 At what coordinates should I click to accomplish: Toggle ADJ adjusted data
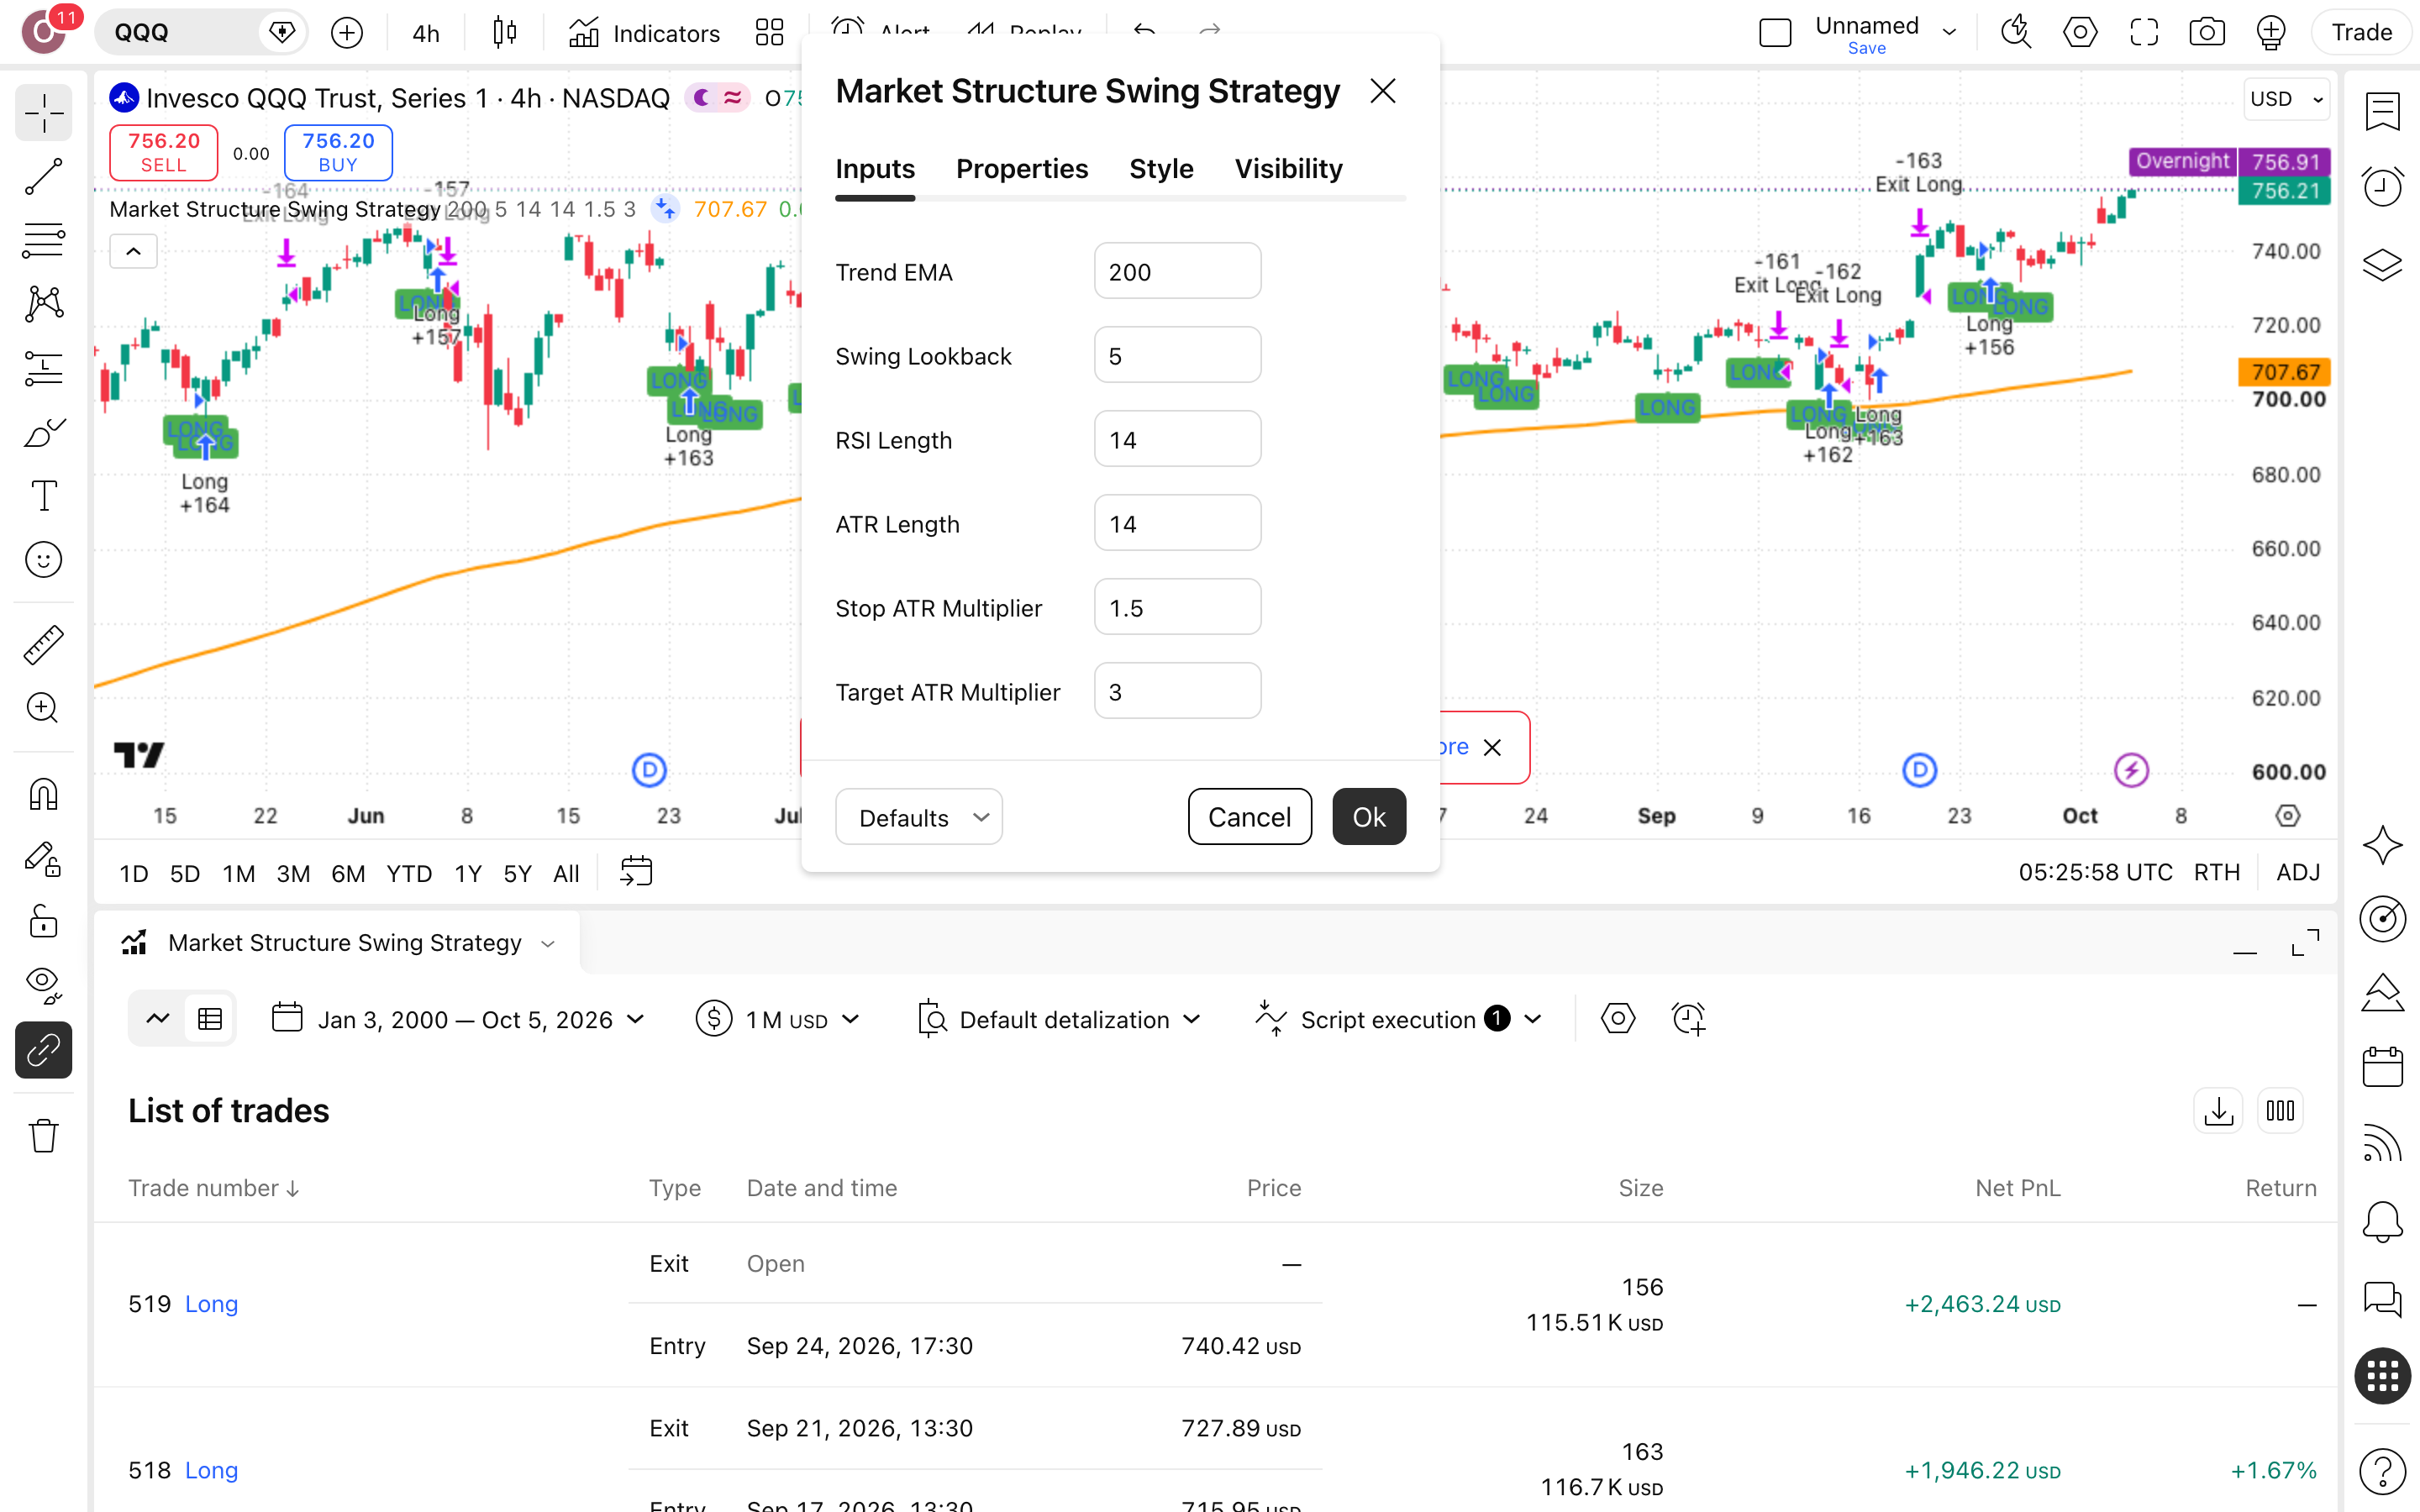click(2298, 873)
